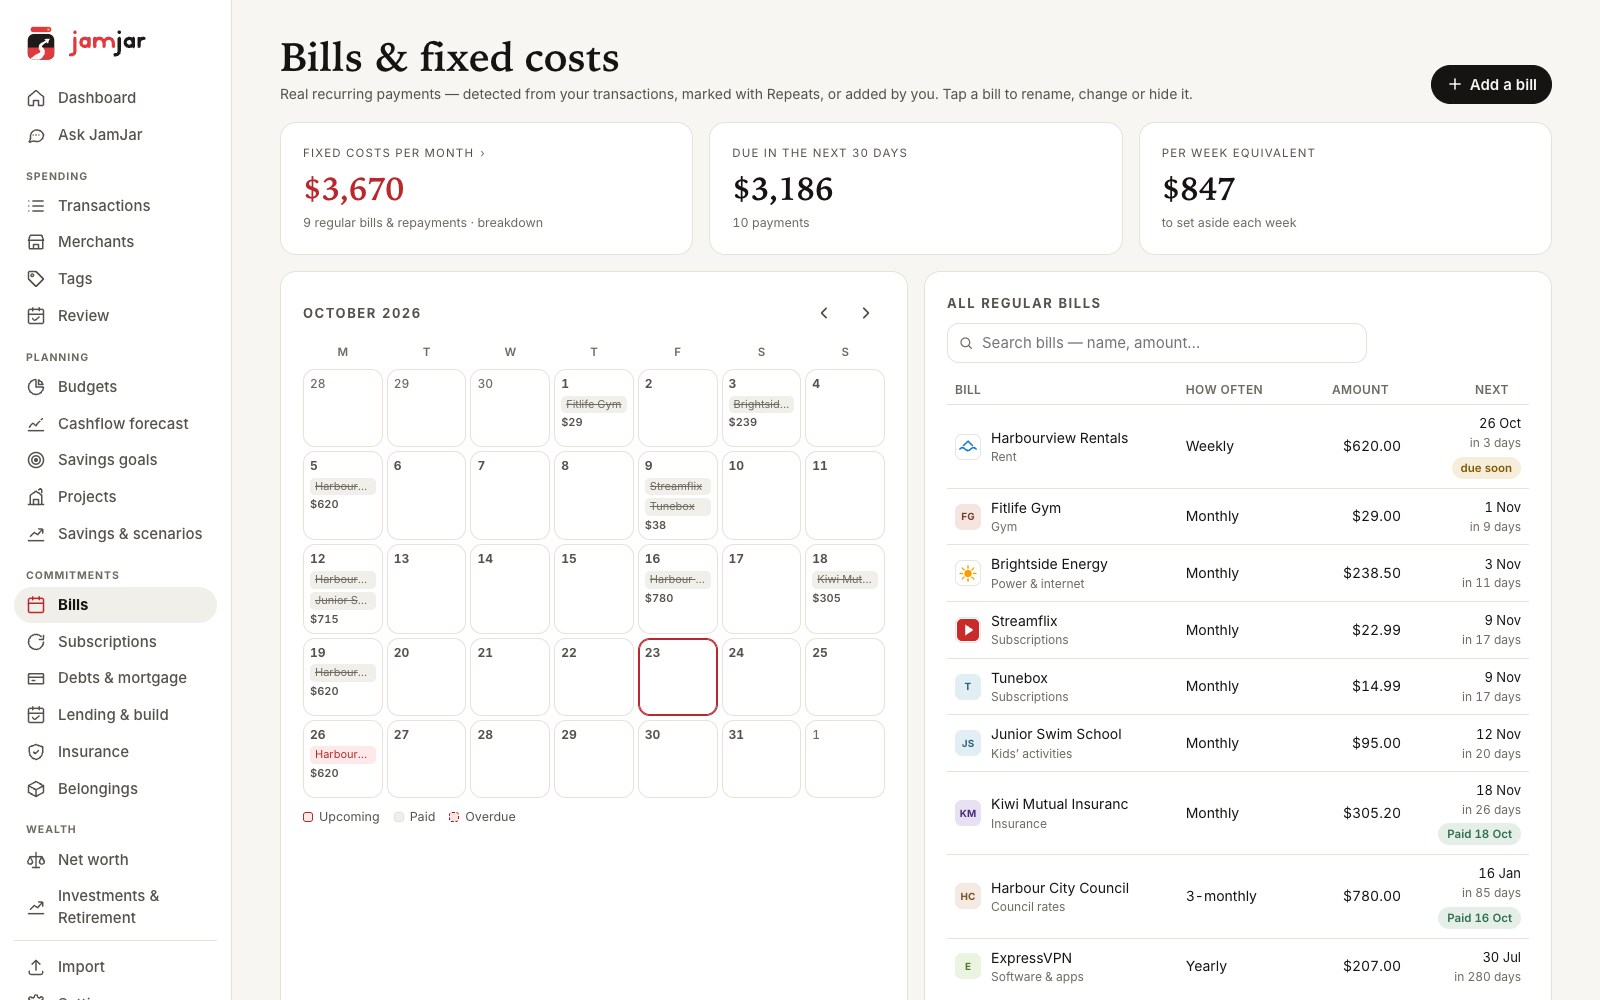Click the Tags icon in sidebar
Image resolution: width=1600 pixels, height=1000 pixels.
click(x=36, y=279)
